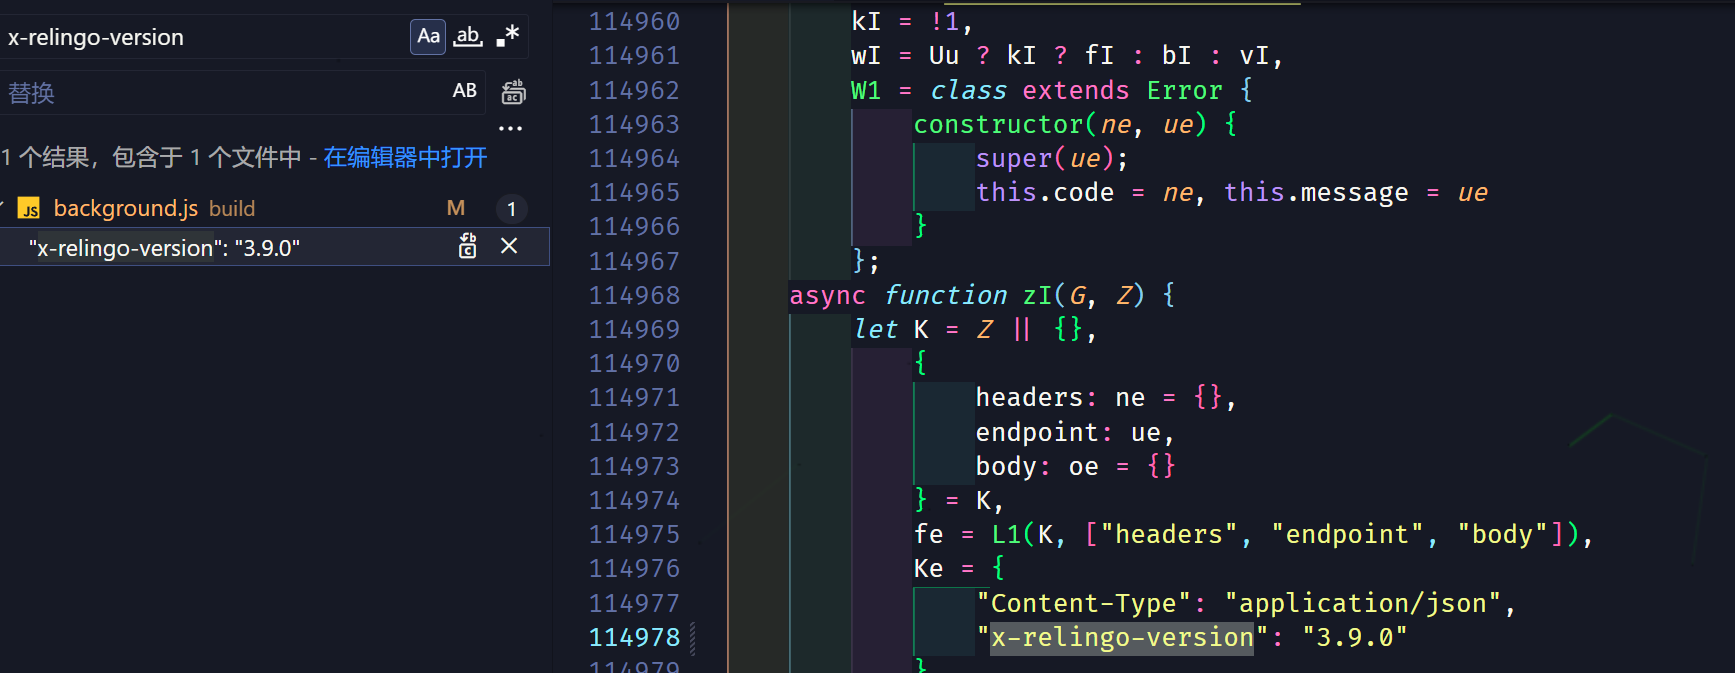Replace this match icon in result row
1735x673 pixels.
(x=467, y=246)
